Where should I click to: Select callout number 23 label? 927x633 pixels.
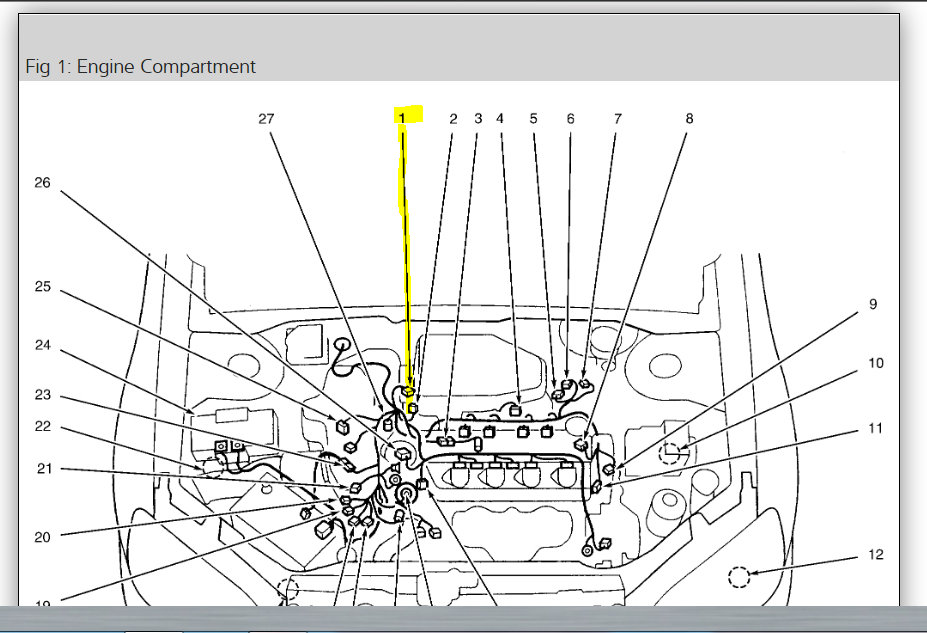point(43,394)
